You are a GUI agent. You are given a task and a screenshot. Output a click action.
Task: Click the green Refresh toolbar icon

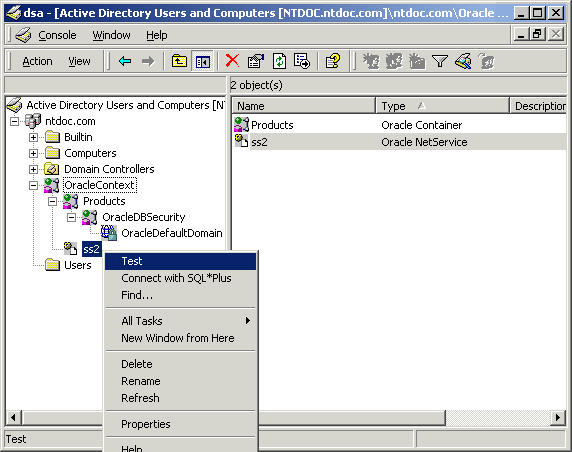pyautogui.click(x=279, y=61)
